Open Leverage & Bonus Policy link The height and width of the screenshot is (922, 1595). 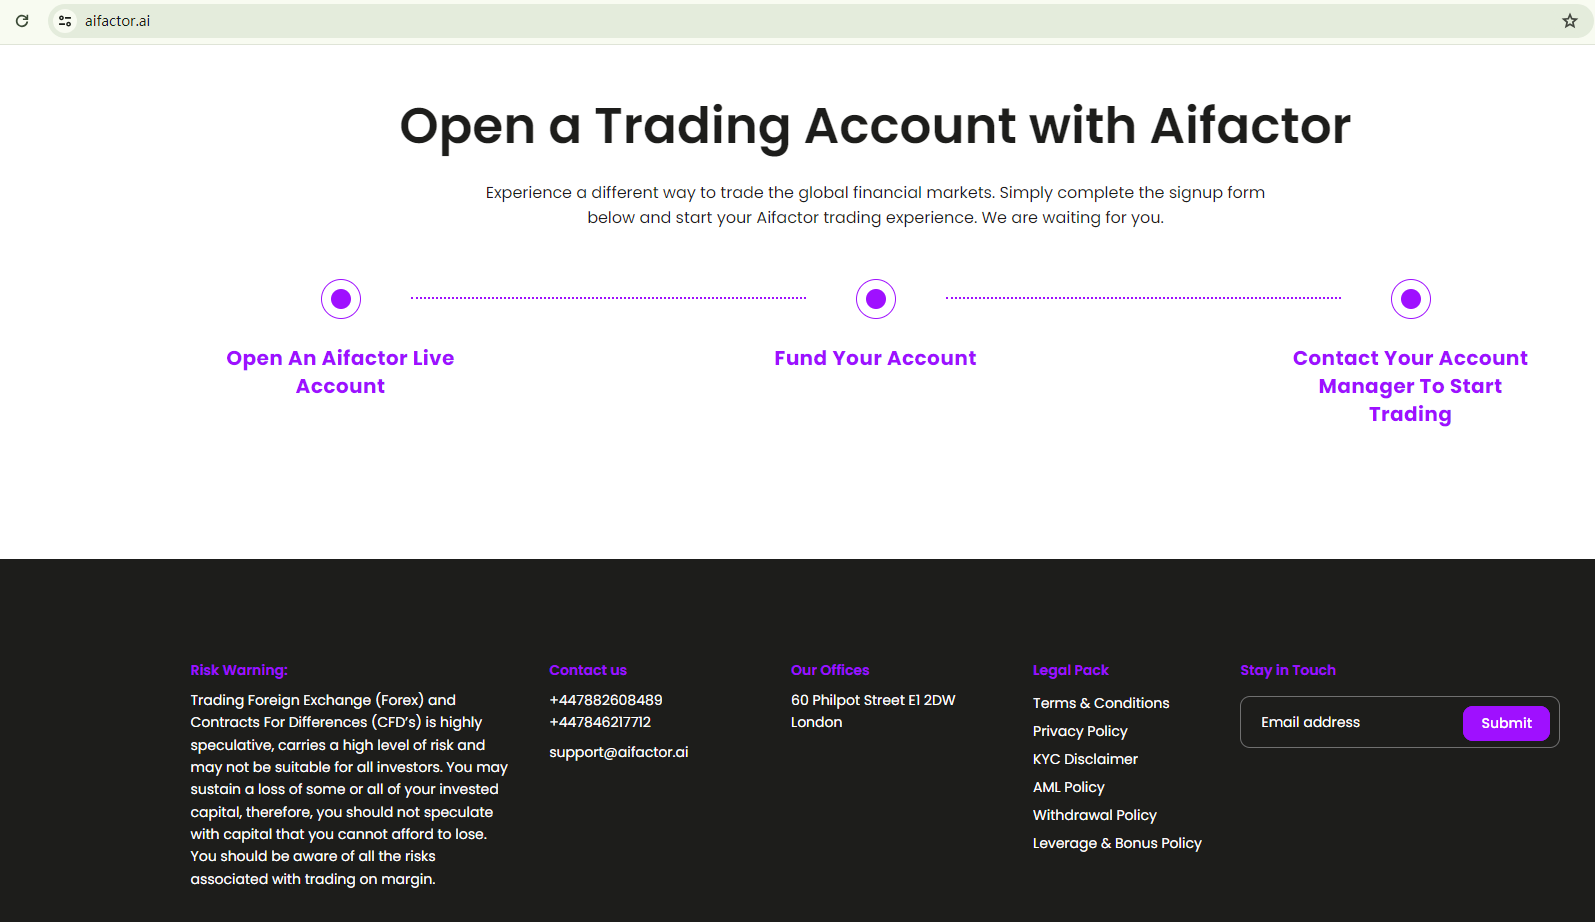coord(1117,843)
